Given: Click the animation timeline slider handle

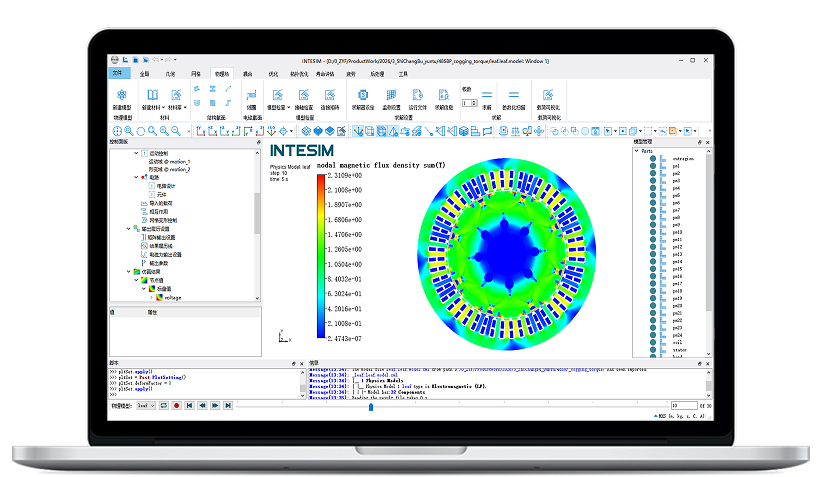Looking at the screenshot, I should point(371,406).
